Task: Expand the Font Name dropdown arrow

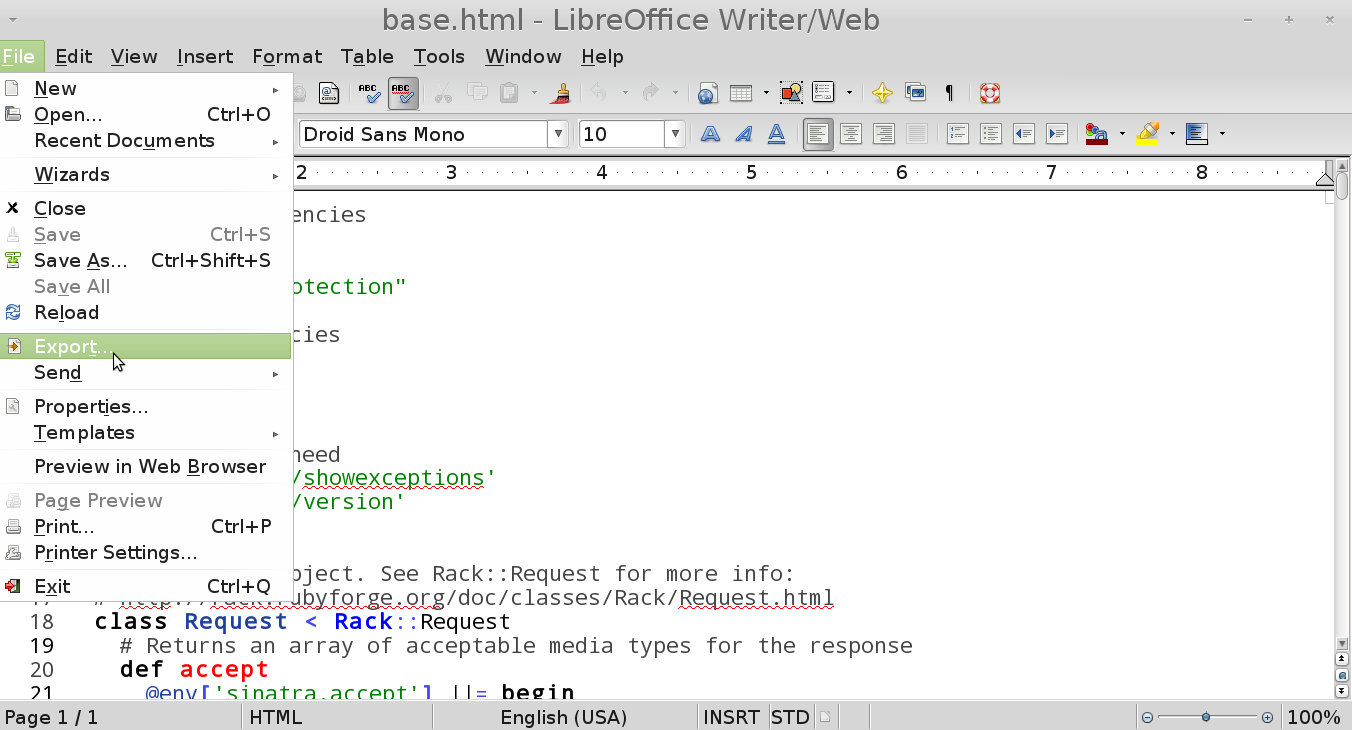Action: (557, 134)
